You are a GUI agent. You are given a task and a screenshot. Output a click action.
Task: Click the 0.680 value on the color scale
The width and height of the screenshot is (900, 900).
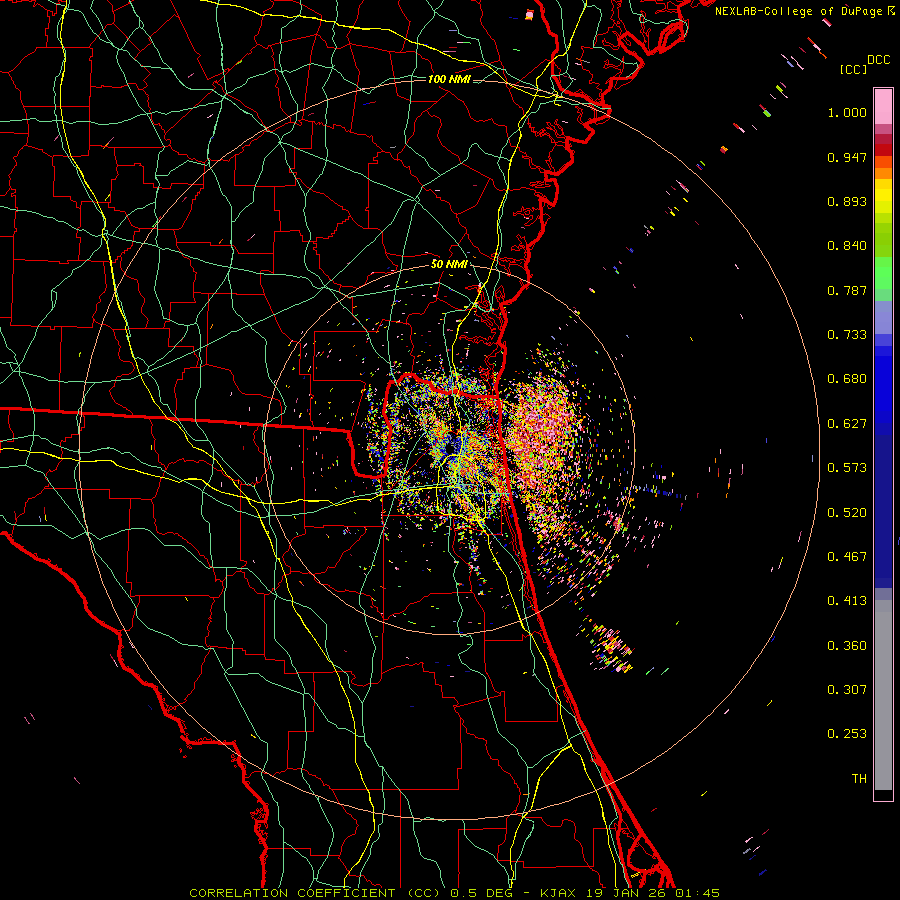[x=847, y=379]
